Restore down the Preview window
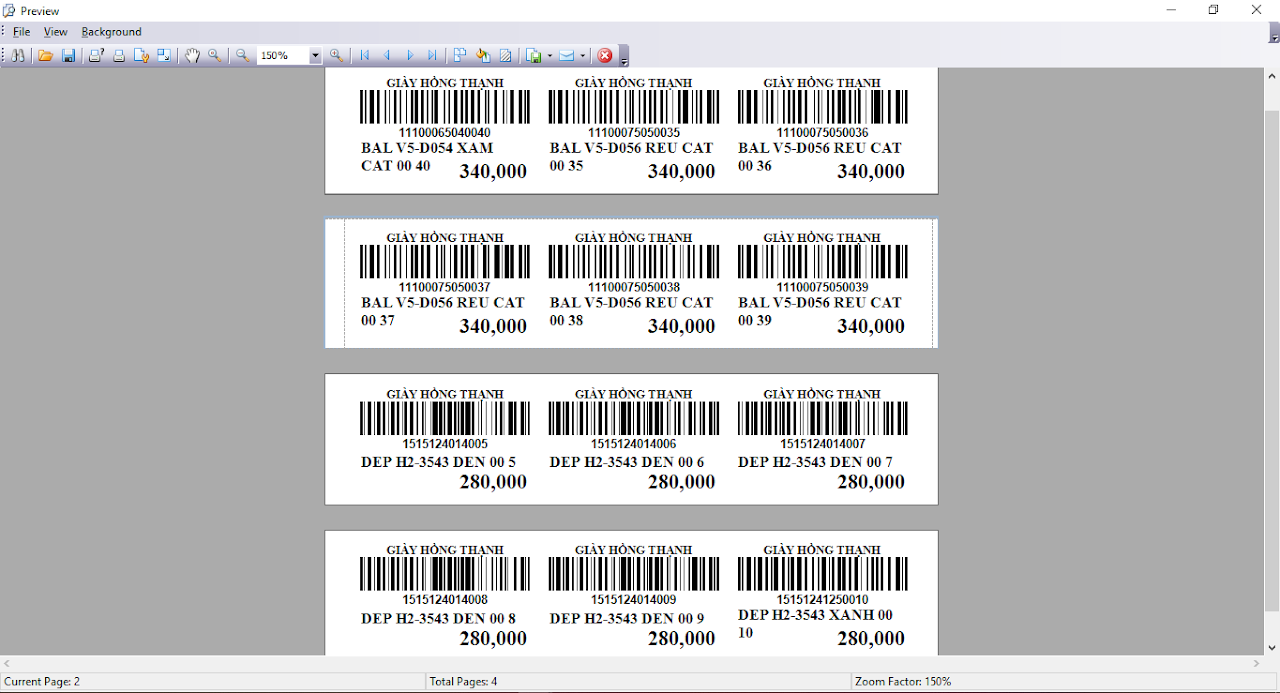 tap(1213, 10)
